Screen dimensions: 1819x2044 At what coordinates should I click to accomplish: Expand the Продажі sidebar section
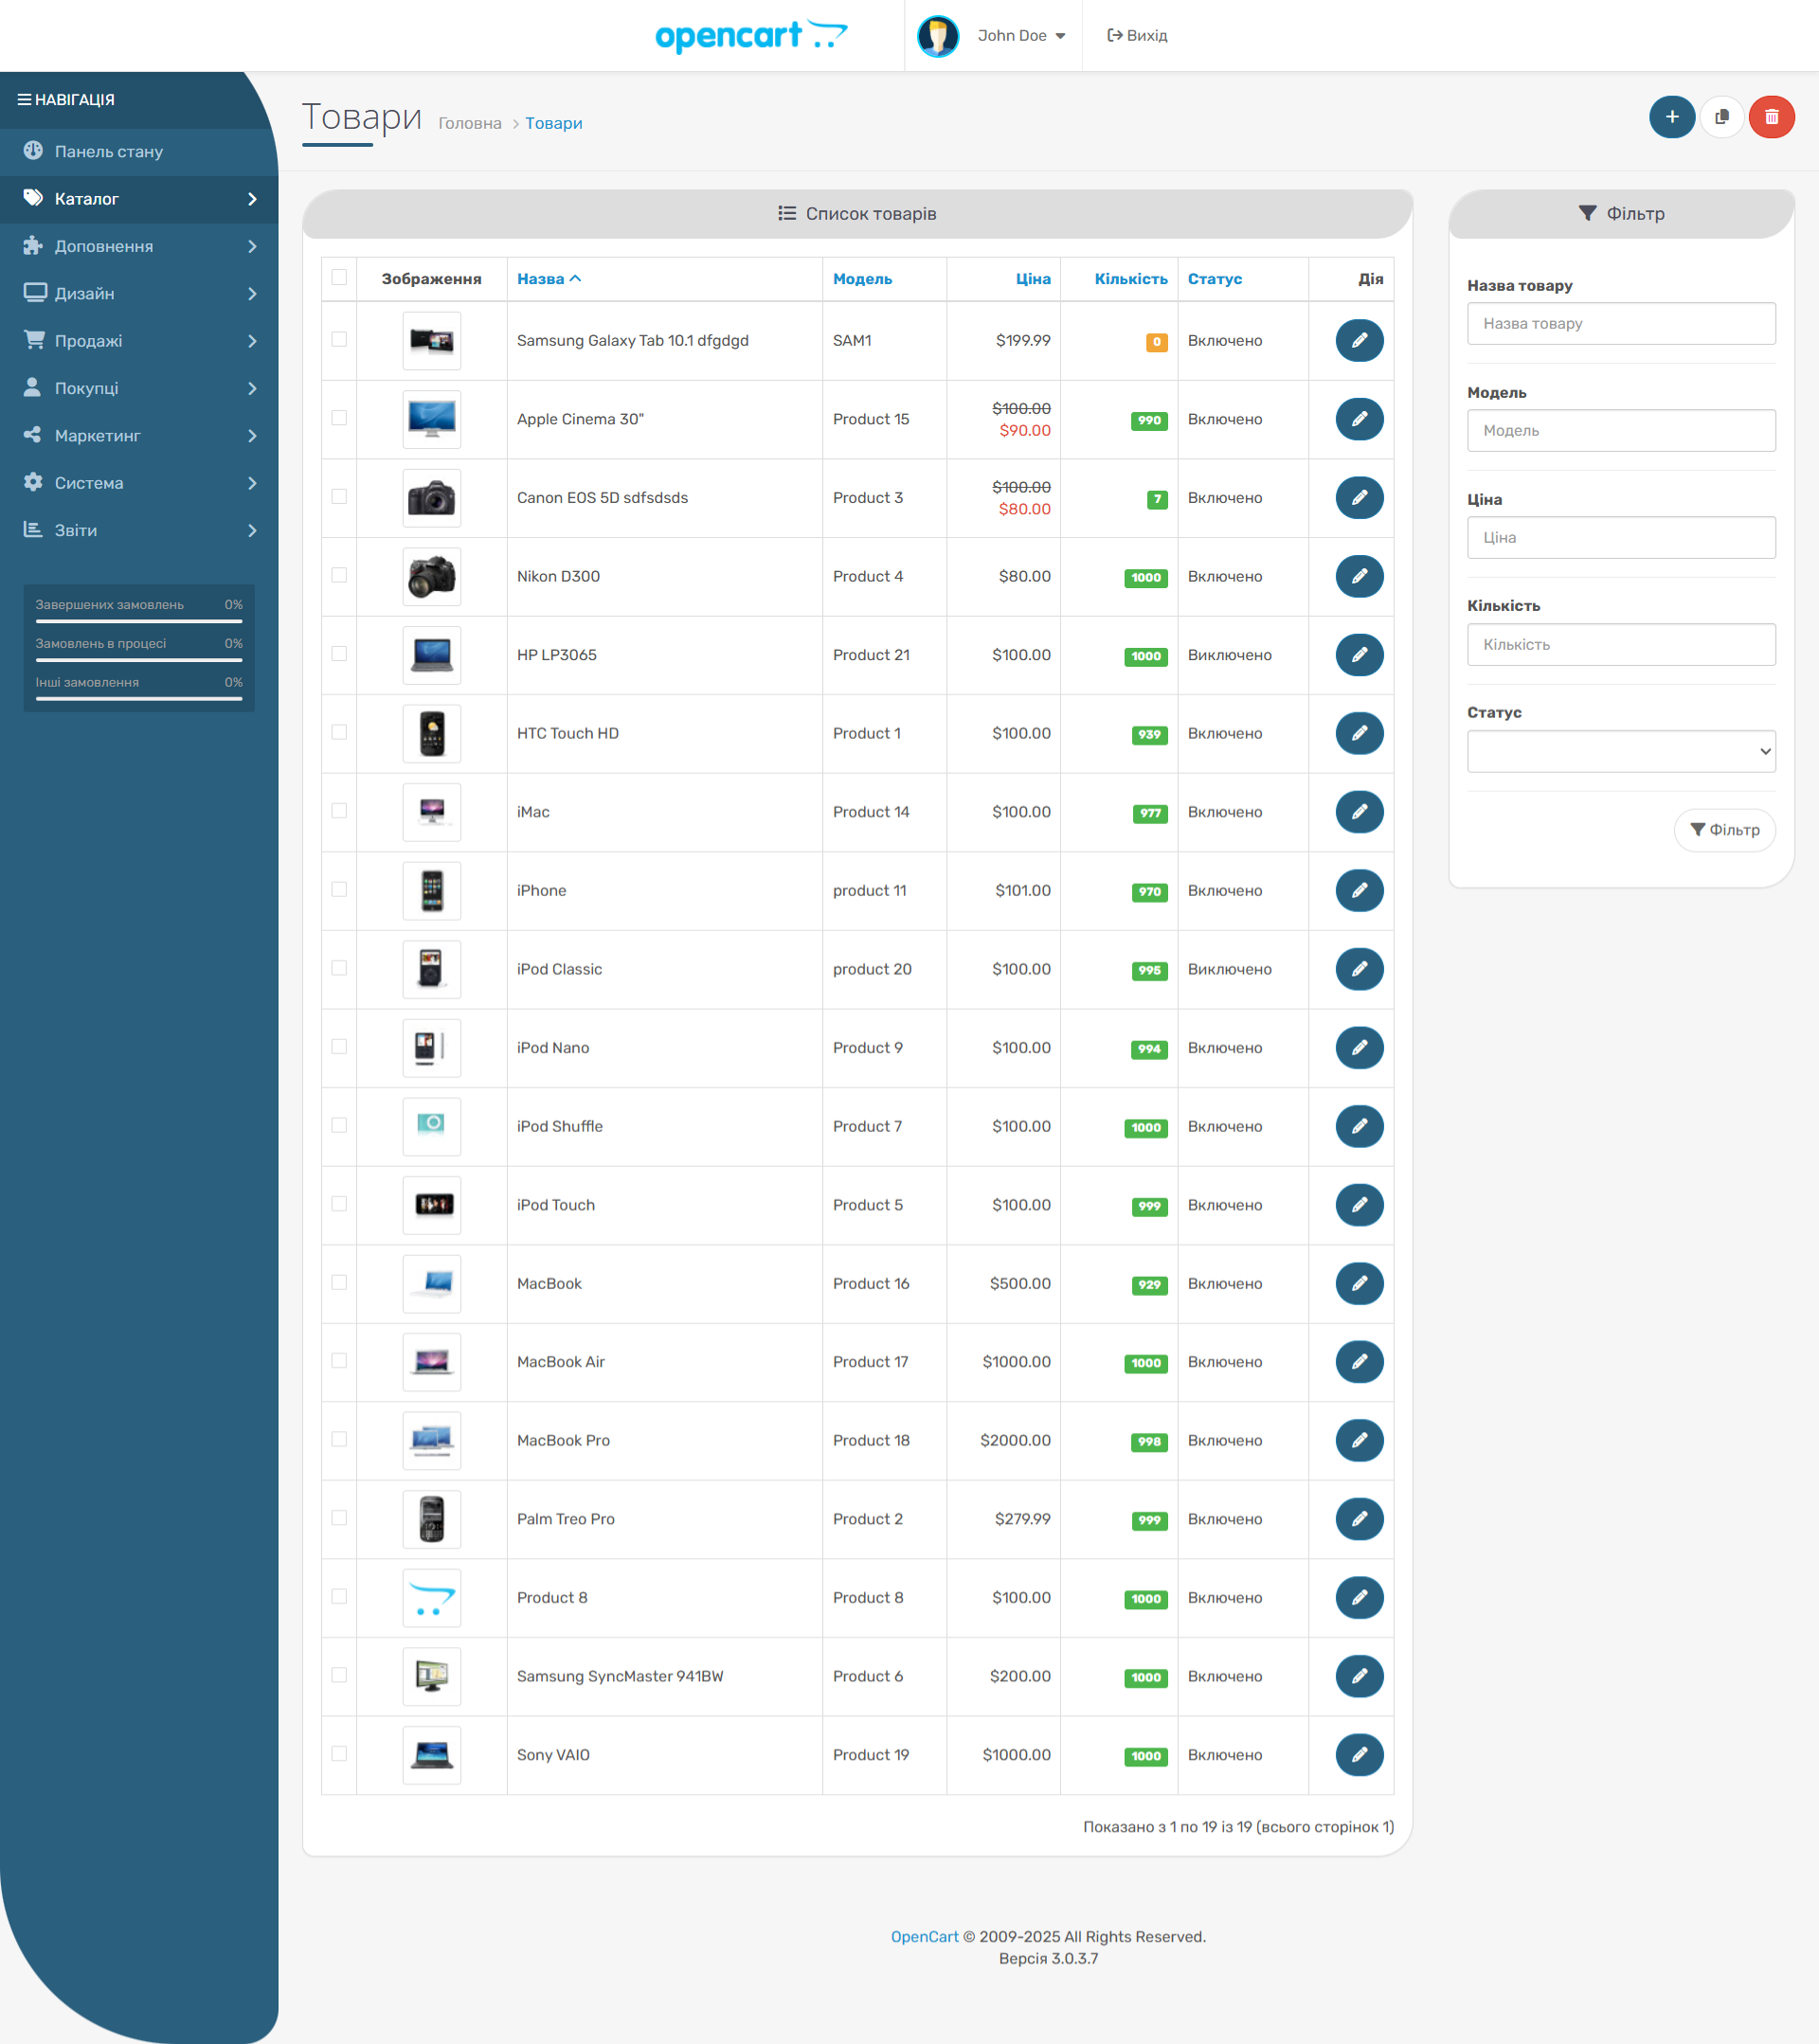[139, 341]
